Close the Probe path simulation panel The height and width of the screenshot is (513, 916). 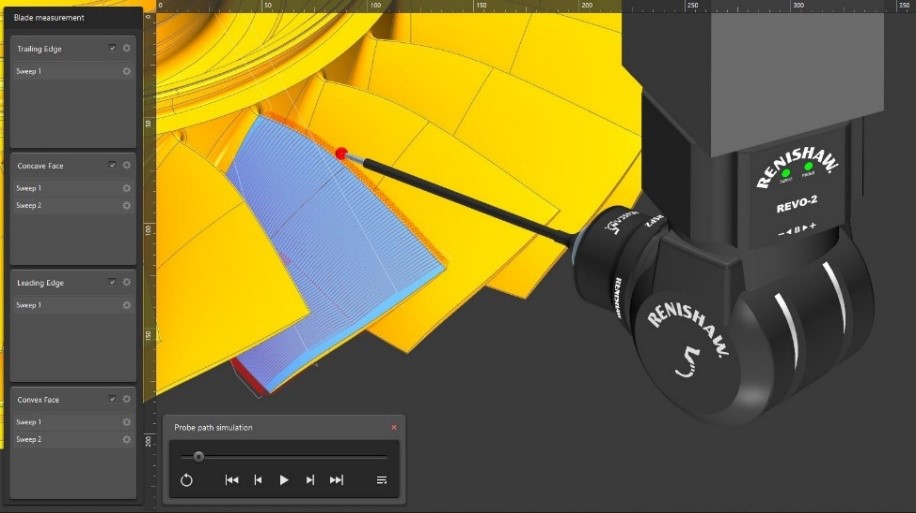coord(394,427)
